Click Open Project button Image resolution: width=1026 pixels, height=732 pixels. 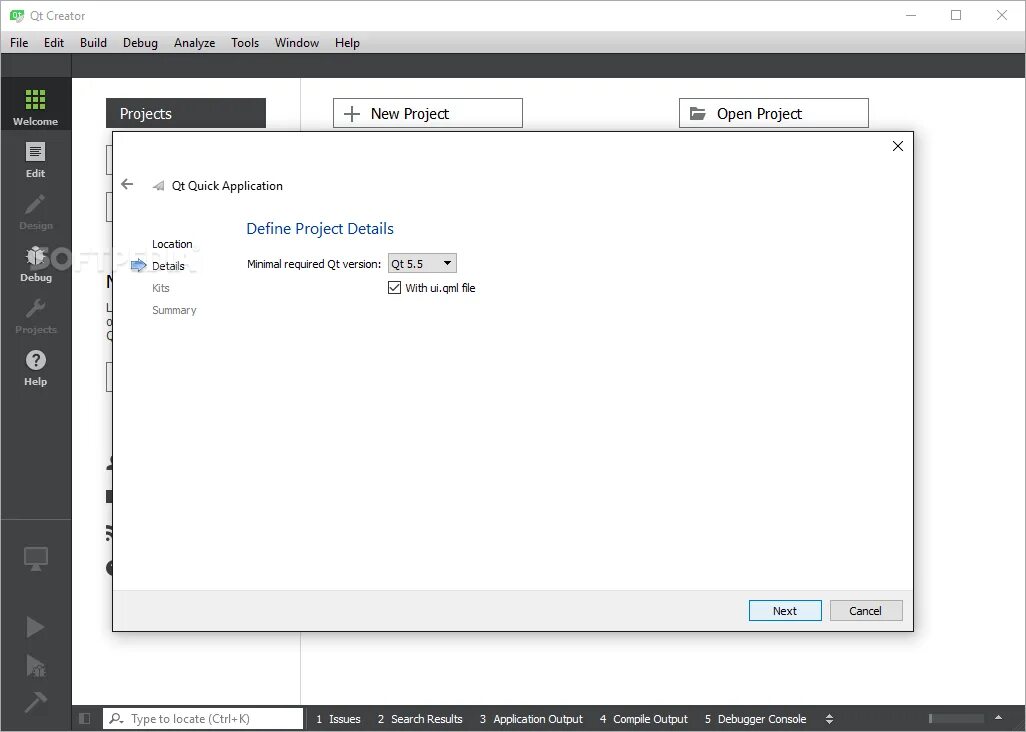[x=773, y=113]
